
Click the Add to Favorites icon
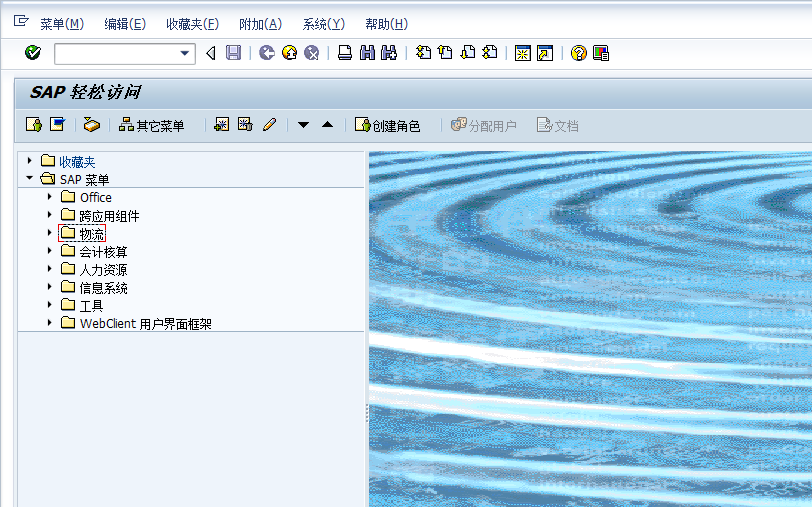pyautogui.click(x=222, y=125)
